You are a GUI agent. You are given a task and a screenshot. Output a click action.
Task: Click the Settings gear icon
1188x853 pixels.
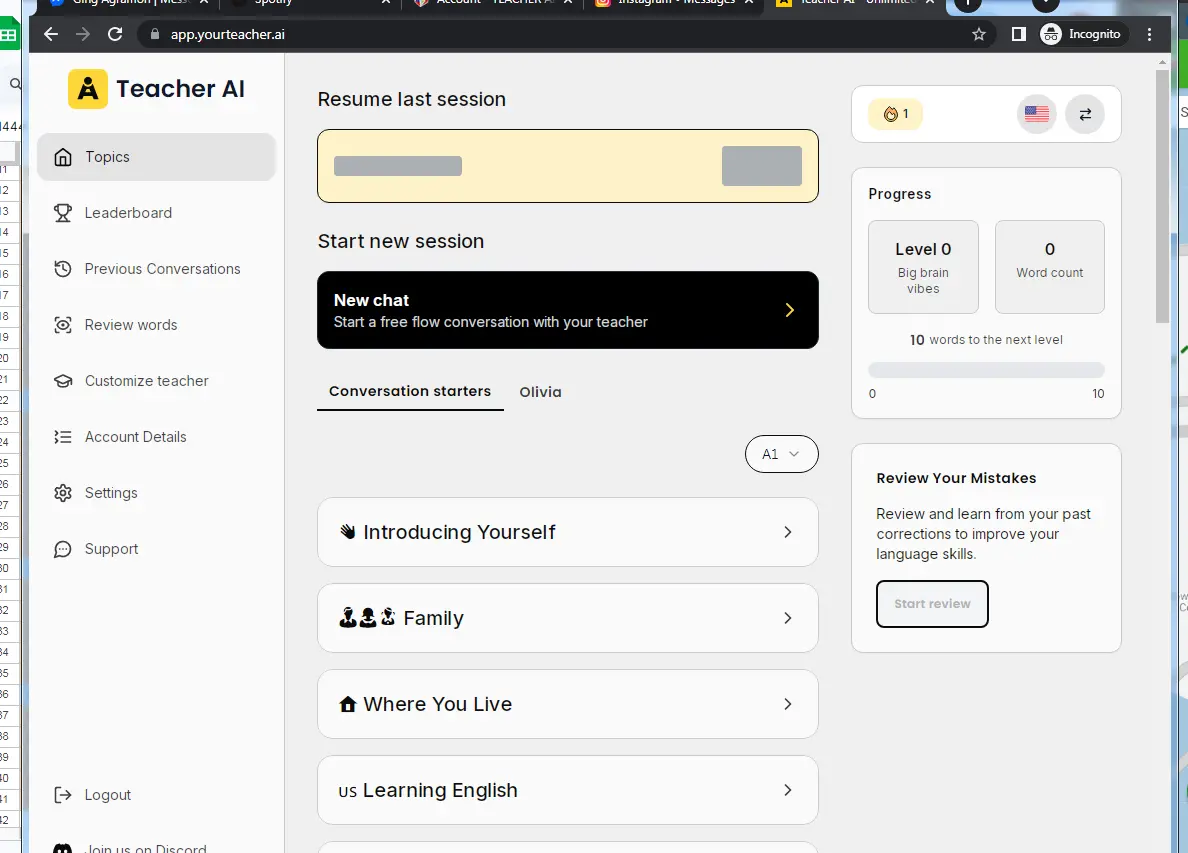(x=63, y=493)
